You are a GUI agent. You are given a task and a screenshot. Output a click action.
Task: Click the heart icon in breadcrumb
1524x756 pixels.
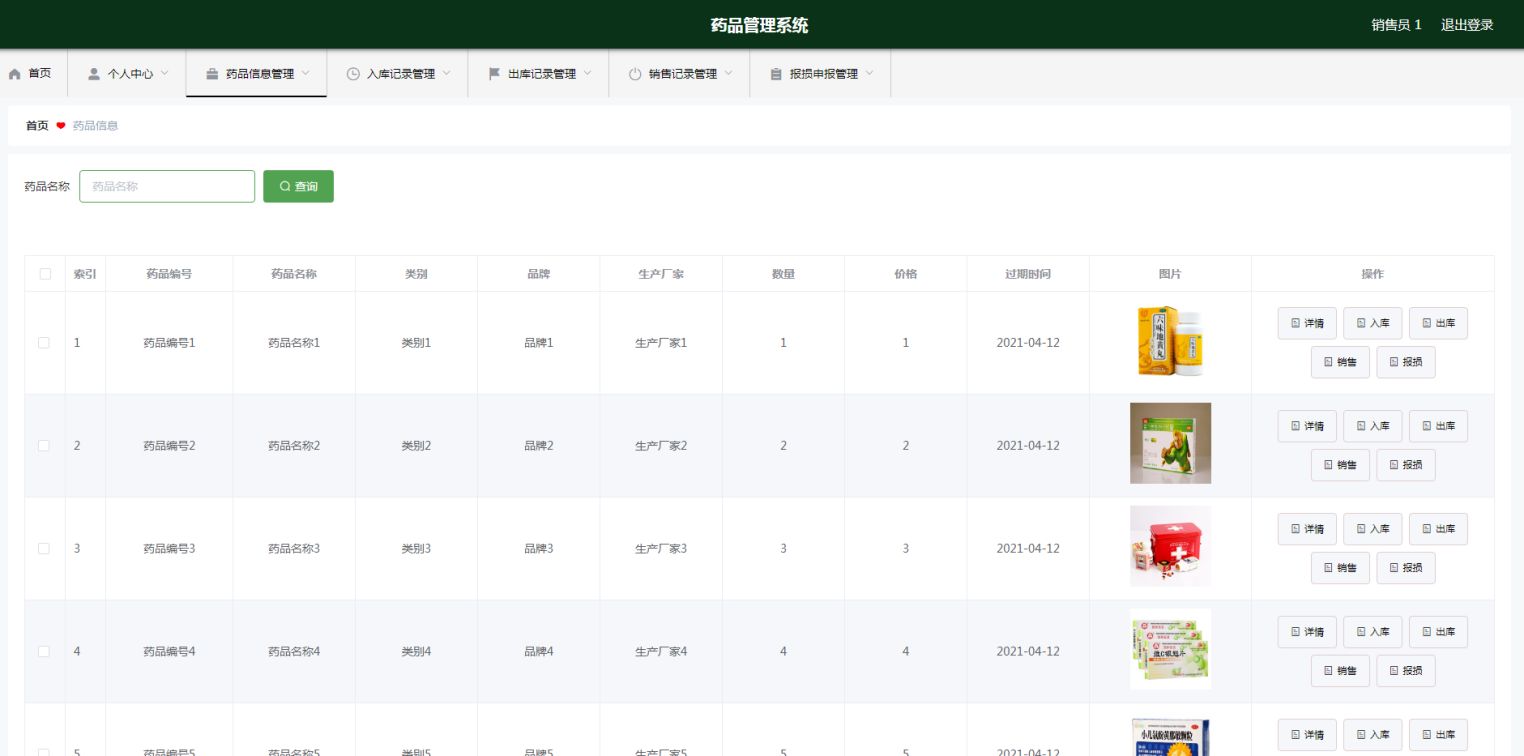pos(61,126)
